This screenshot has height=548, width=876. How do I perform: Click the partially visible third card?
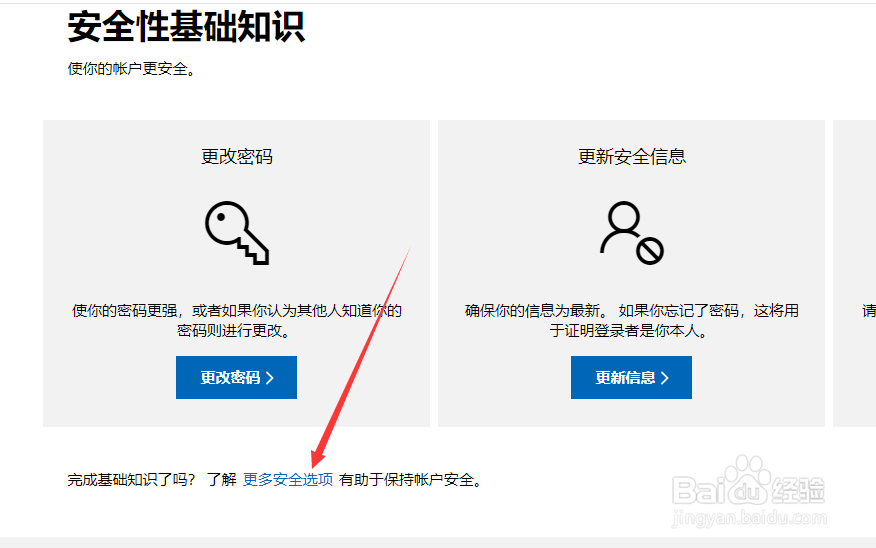coord(855,273)
